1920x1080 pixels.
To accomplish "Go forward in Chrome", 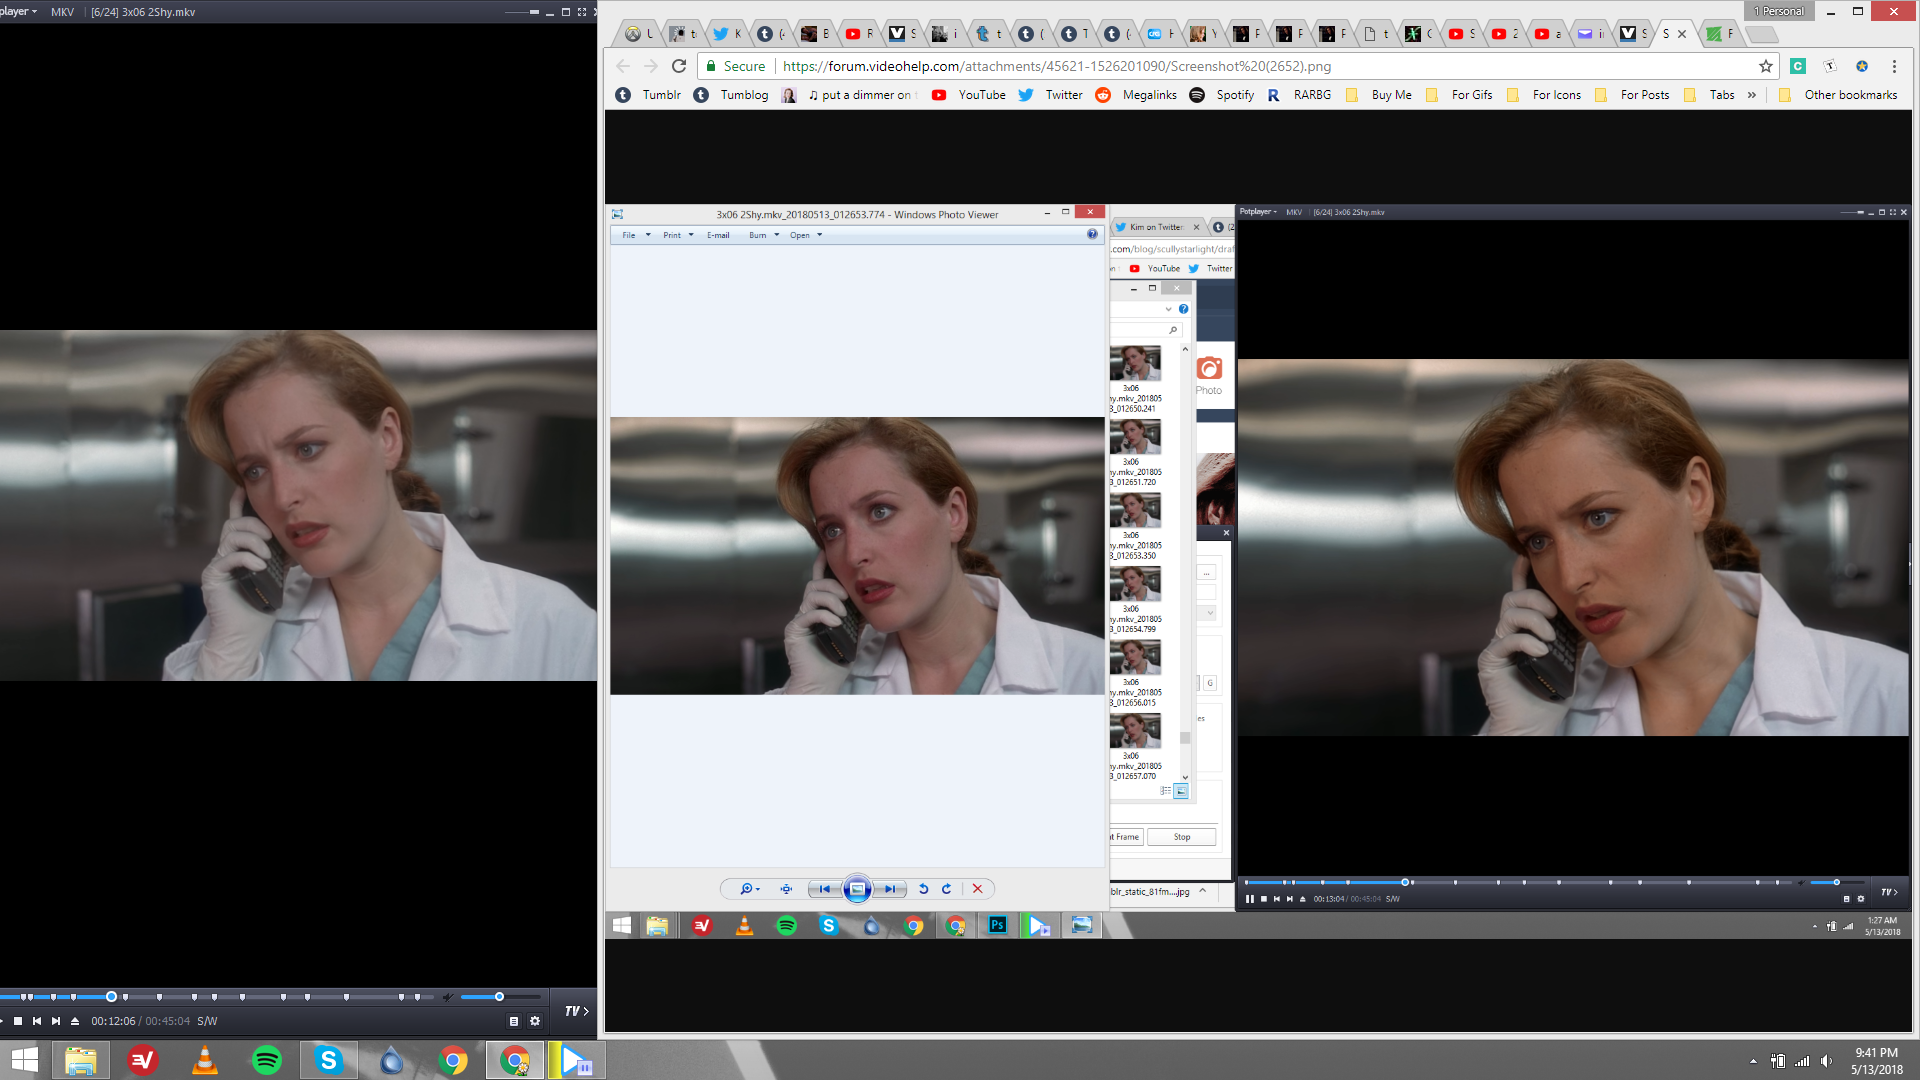I will pyautogui.click(x=651, y=66).
